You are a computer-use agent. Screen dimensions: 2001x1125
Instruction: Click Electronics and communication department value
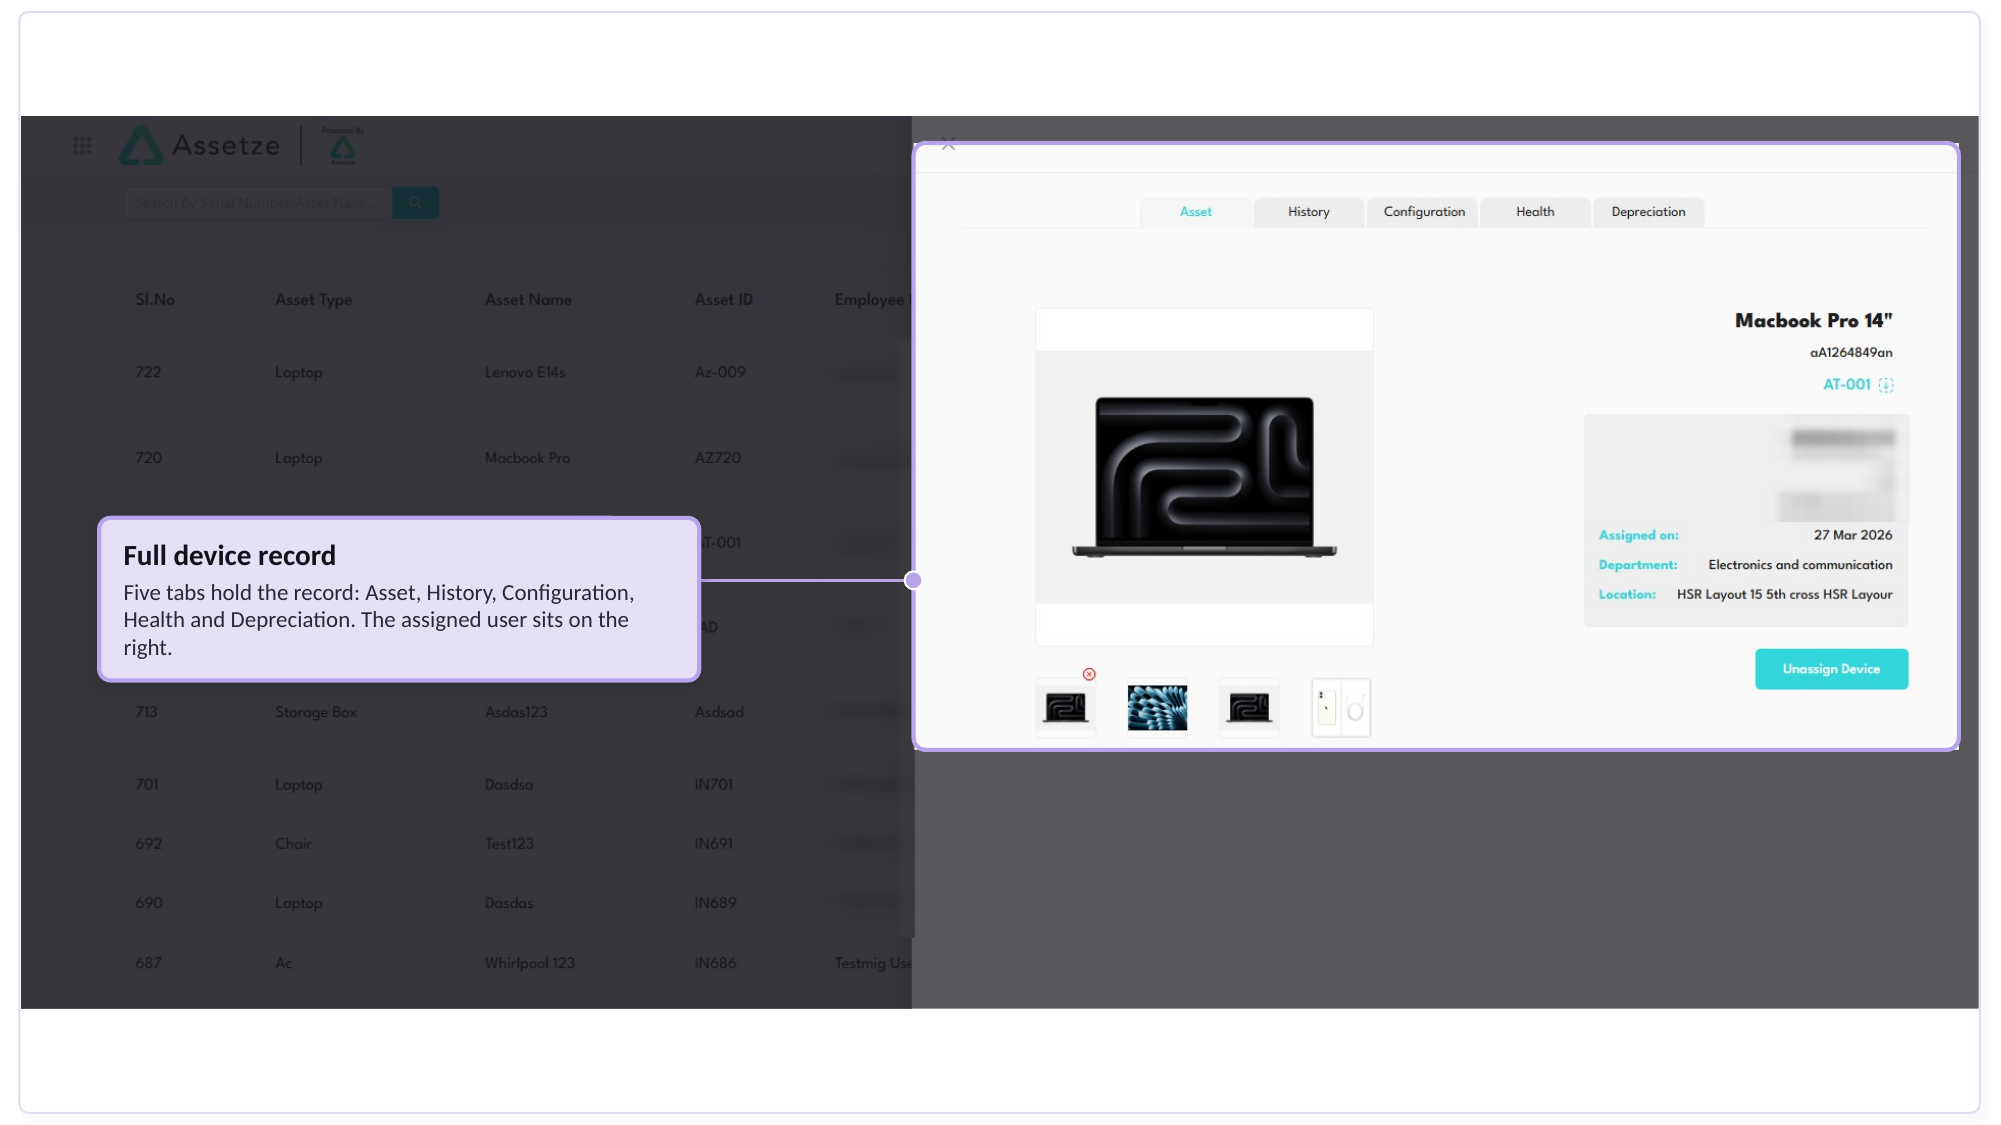coord(1800,566)
